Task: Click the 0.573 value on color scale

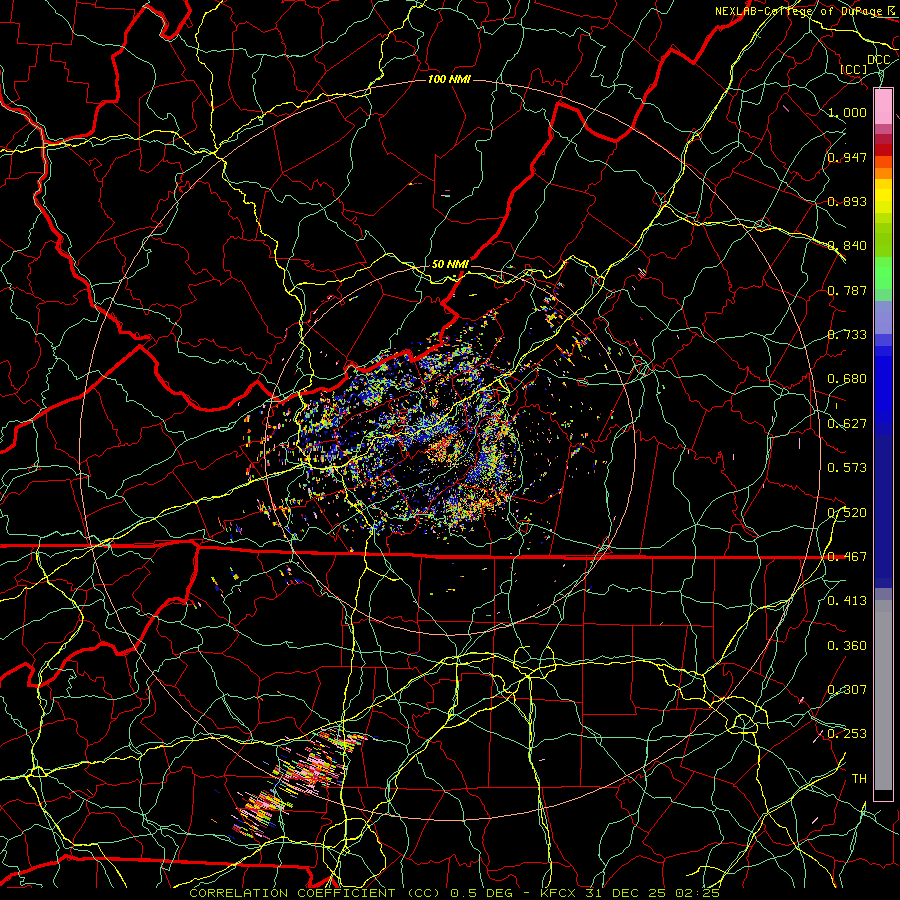Action: [847, 468]
